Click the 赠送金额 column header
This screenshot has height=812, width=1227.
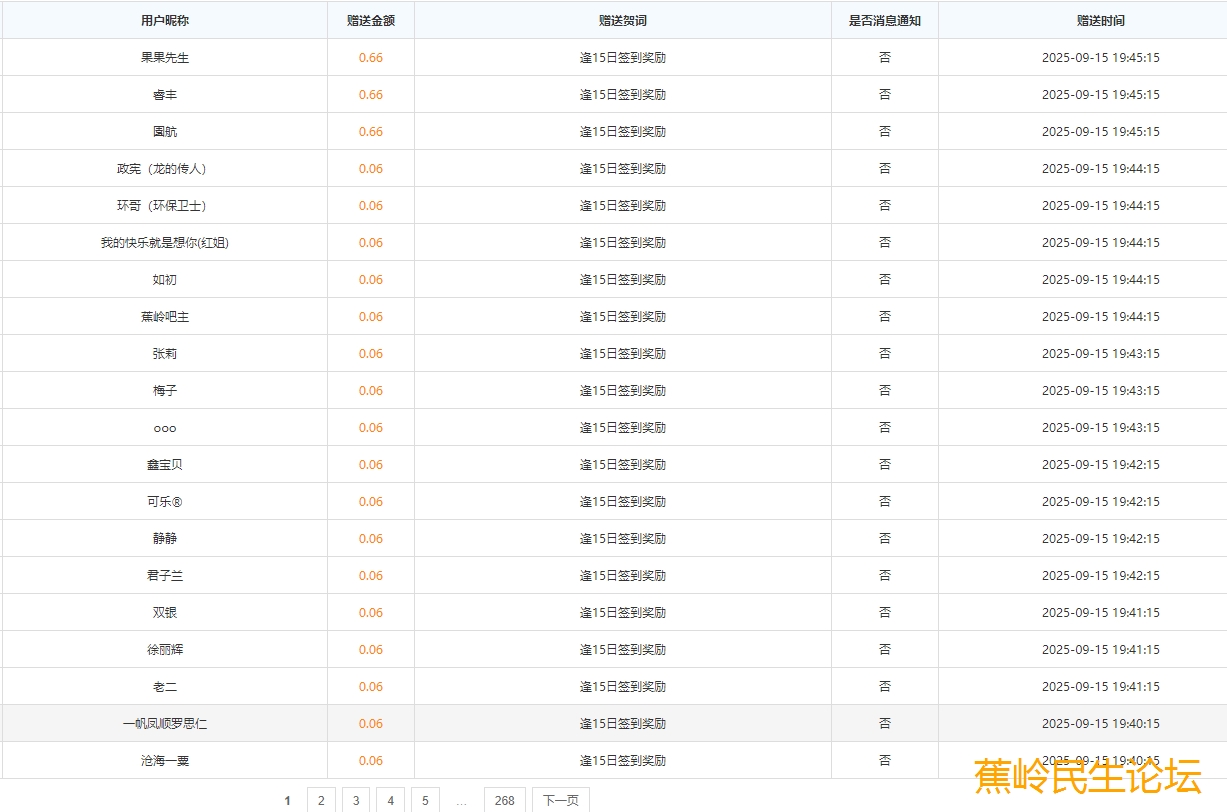click(370, 20)
